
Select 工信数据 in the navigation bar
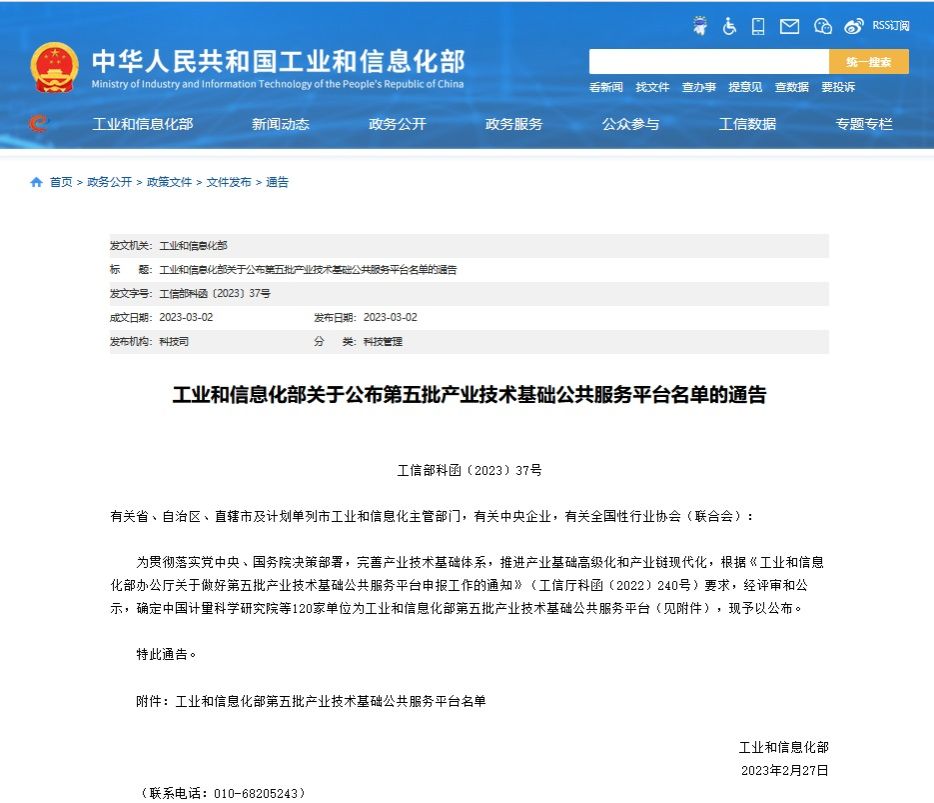[748, 124]
